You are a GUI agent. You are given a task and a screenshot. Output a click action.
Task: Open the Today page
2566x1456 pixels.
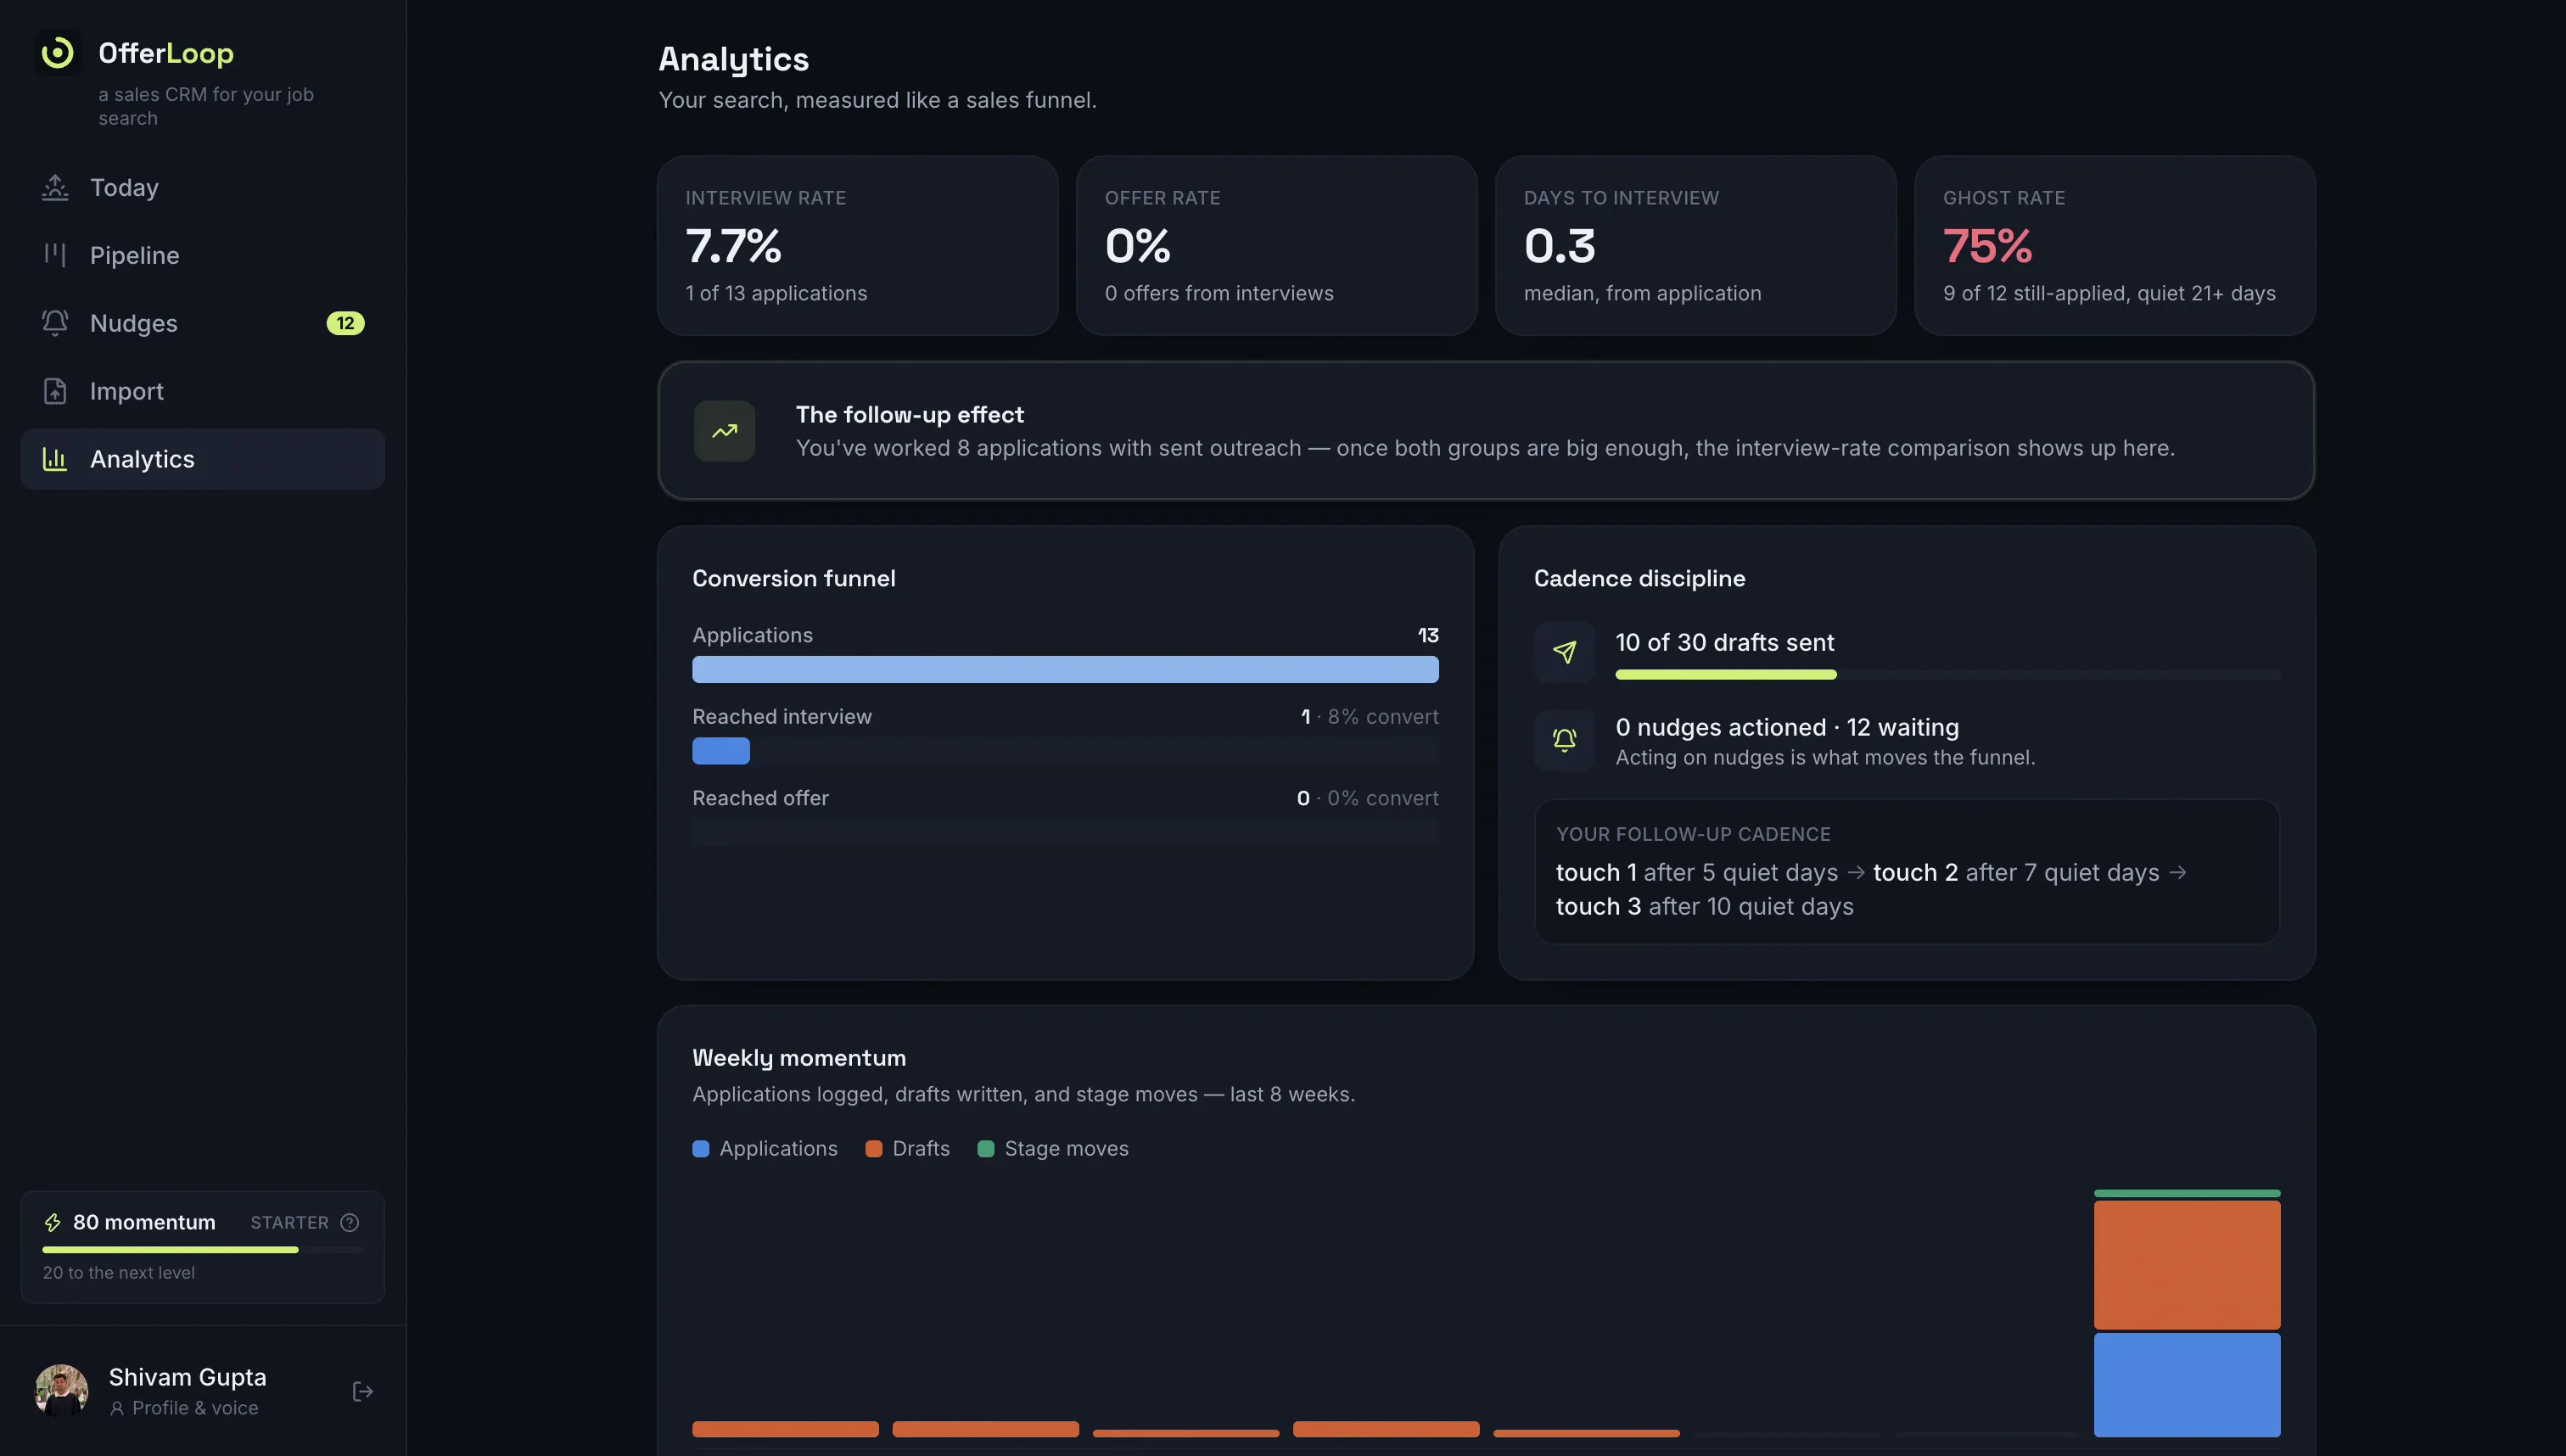(x=203, y=187)
